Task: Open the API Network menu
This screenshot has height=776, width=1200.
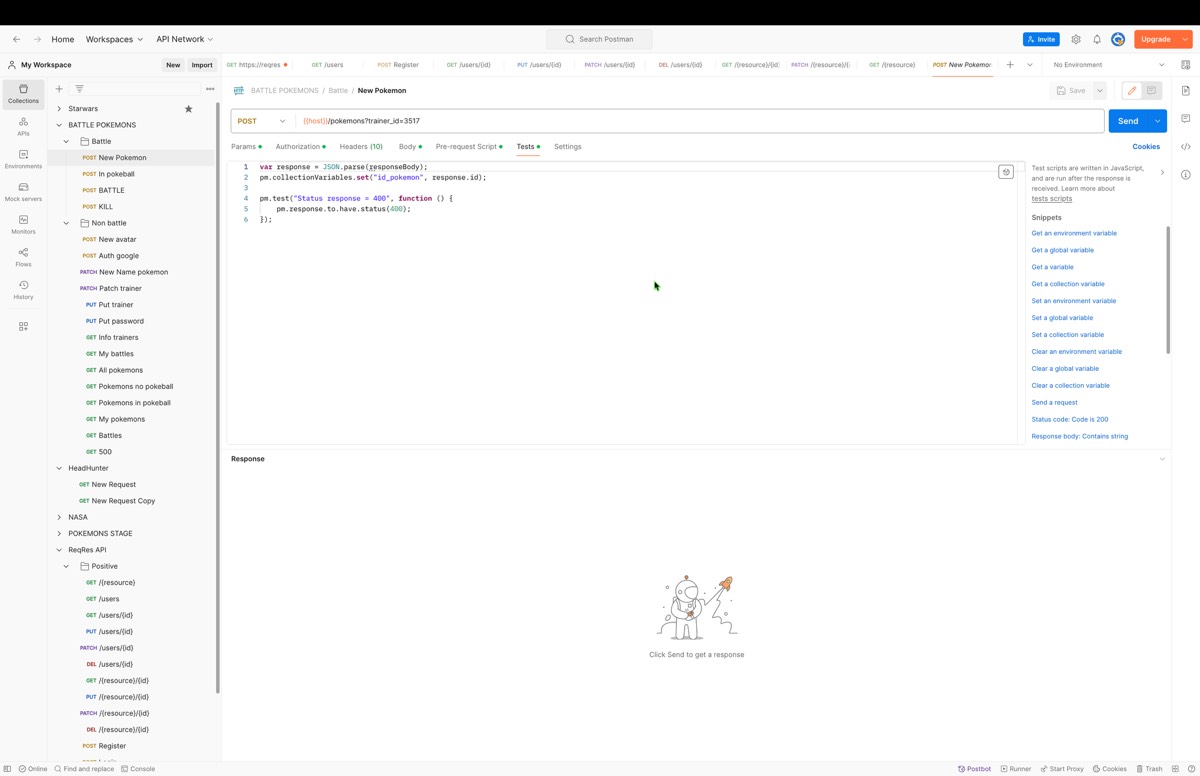Action: point(185,39)
